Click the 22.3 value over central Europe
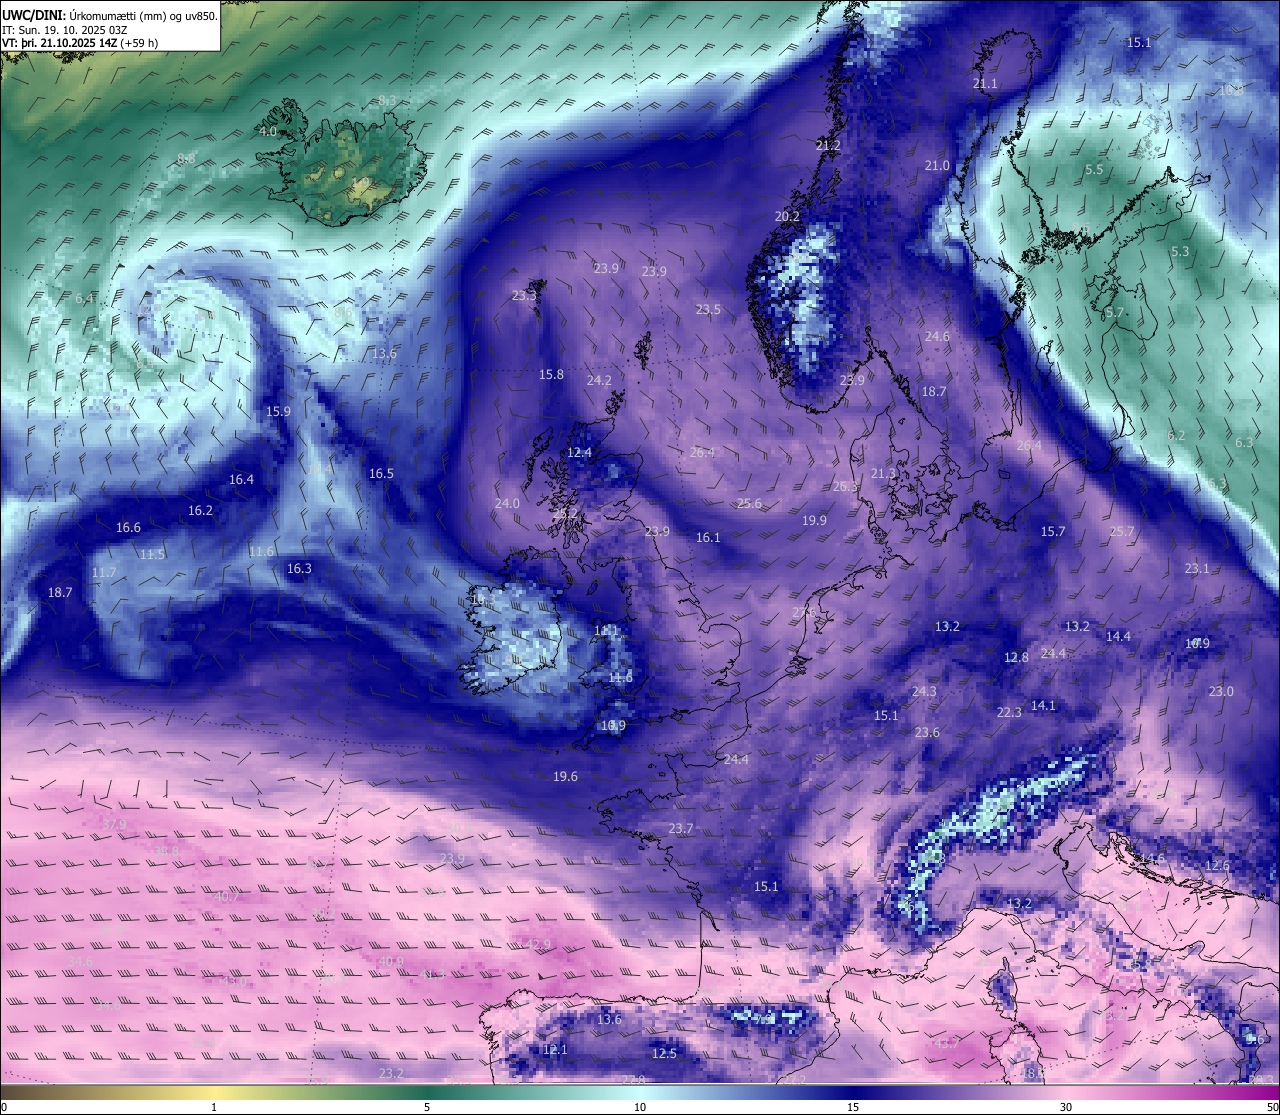The image size is (1280, 1115). click(x=1009, y=713)
